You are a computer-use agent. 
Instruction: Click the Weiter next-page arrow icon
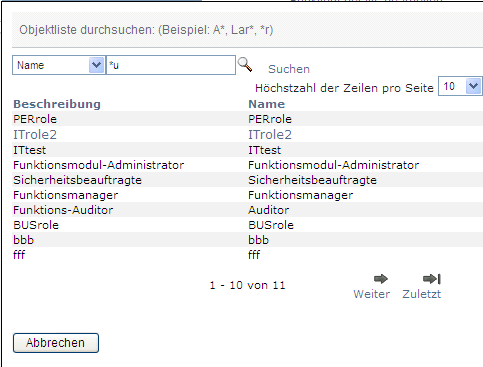point(380,279)
